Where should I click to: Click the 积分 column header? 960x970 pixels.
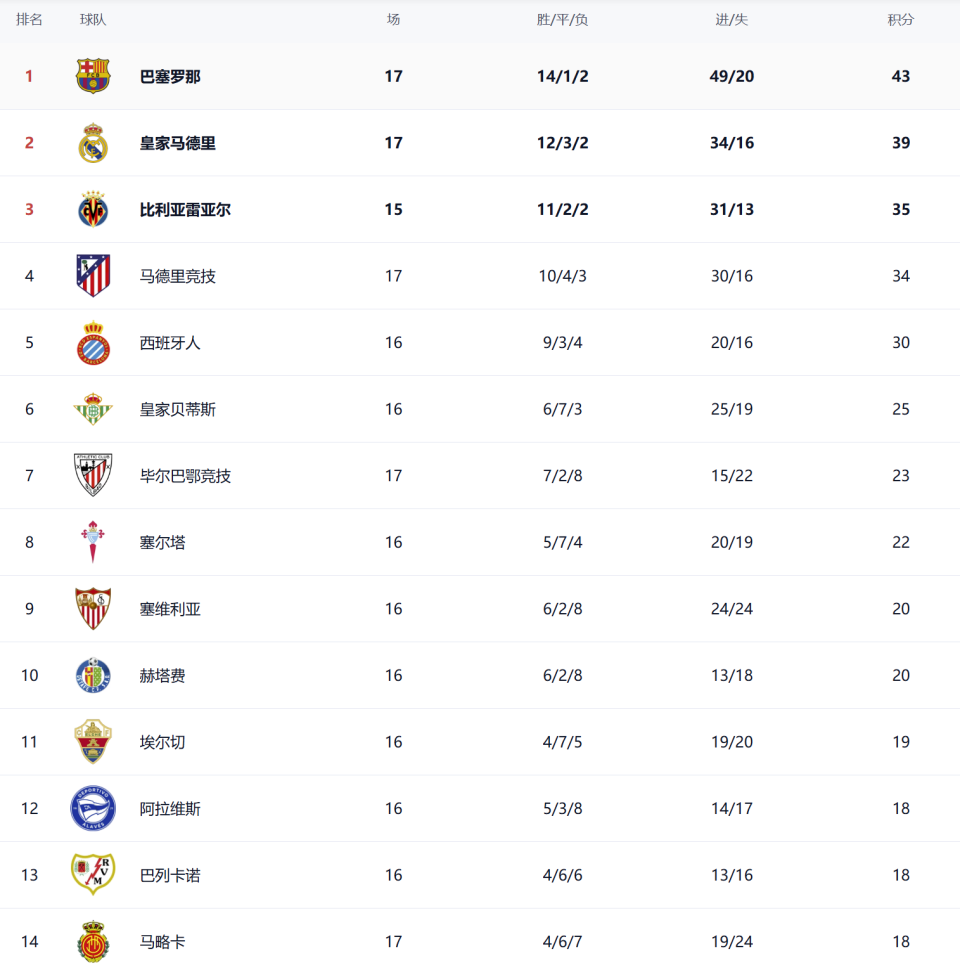tap(901, 20)
